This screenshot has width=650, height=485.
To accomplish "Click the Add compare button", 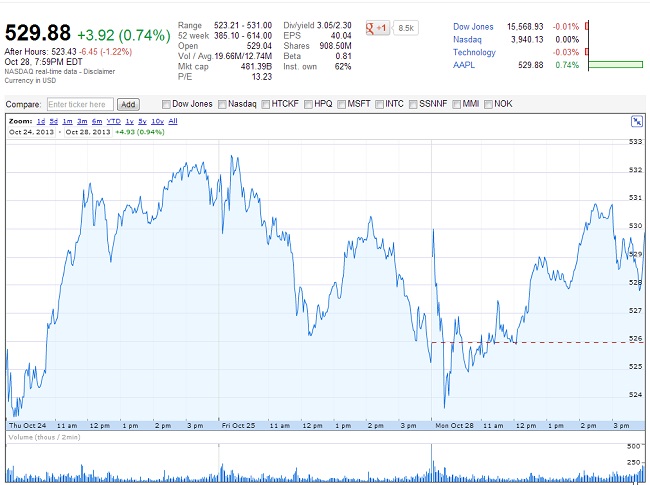I will [x=128, y=104].
